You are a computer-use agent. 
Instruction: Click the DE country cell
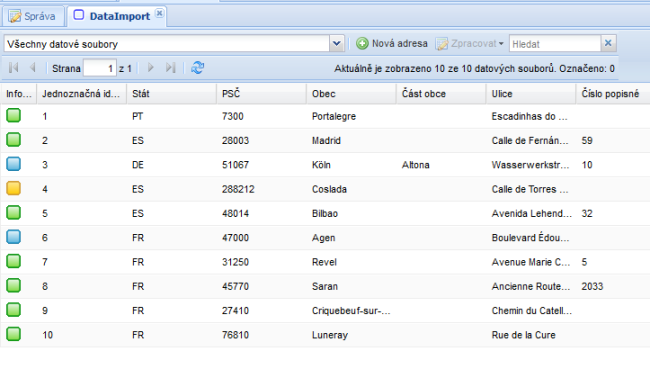pyautogui.click(x=138, y=165)
